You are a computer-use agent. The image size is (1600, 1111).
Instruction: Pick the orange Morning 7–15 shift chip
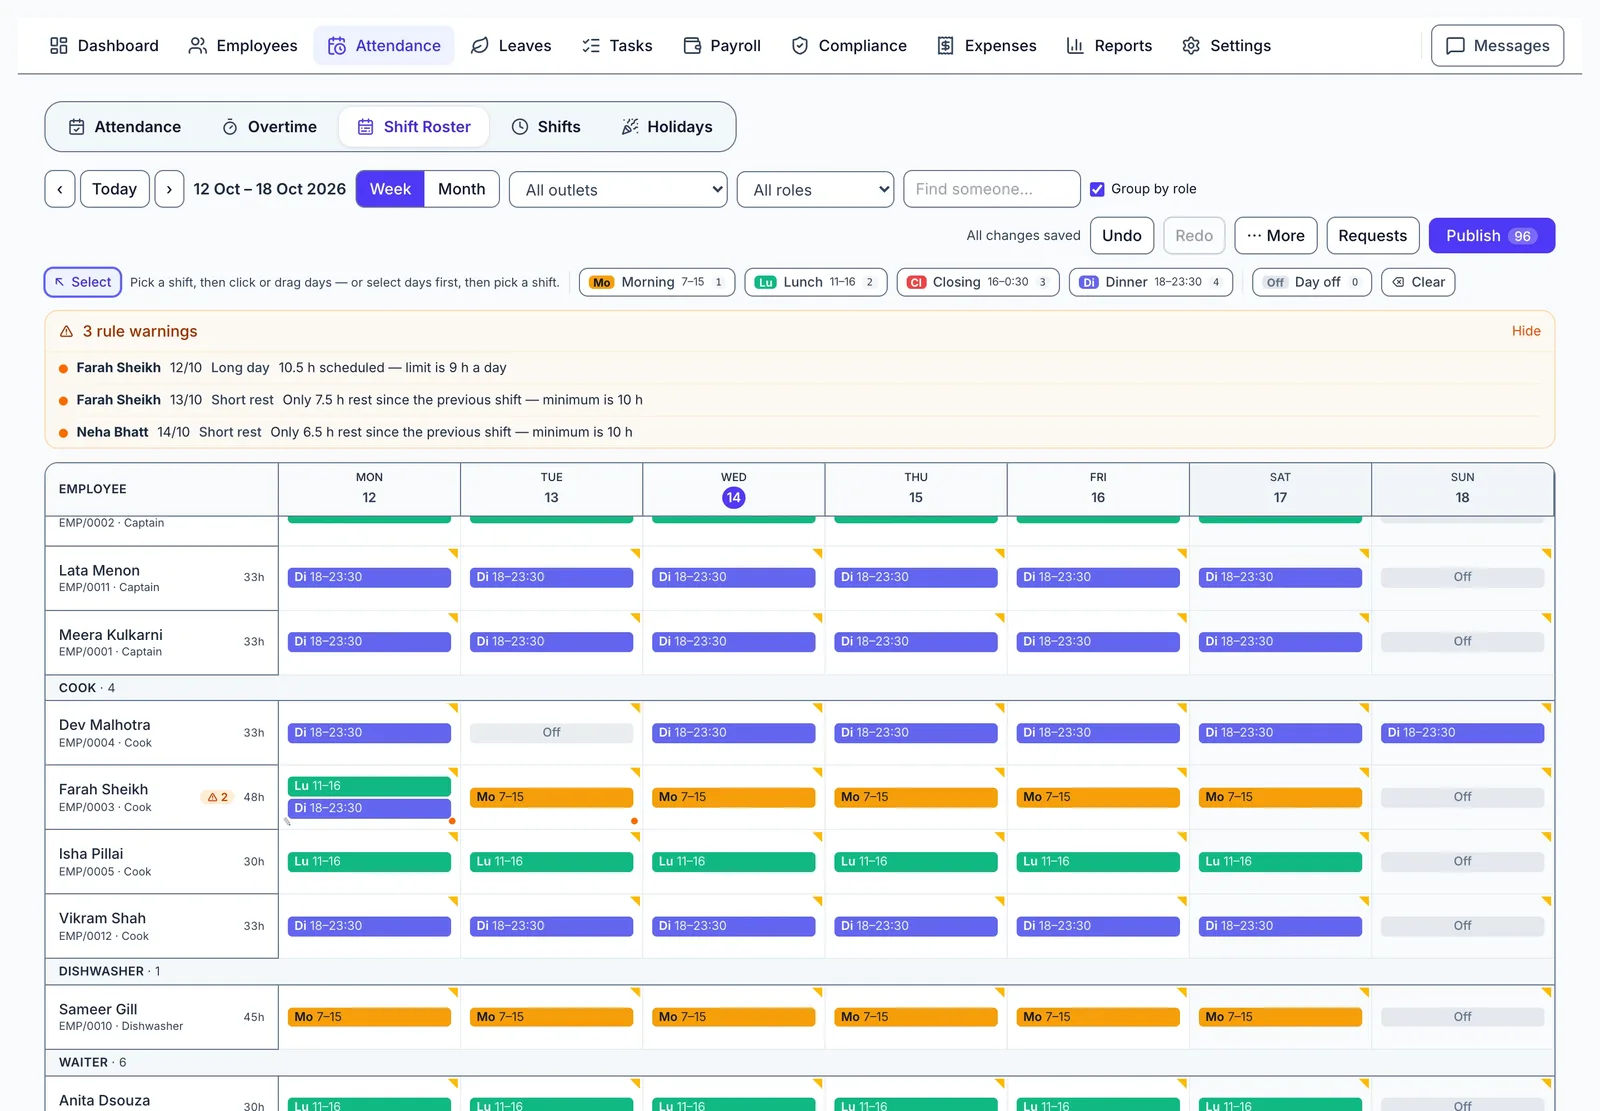click(657, 282)
